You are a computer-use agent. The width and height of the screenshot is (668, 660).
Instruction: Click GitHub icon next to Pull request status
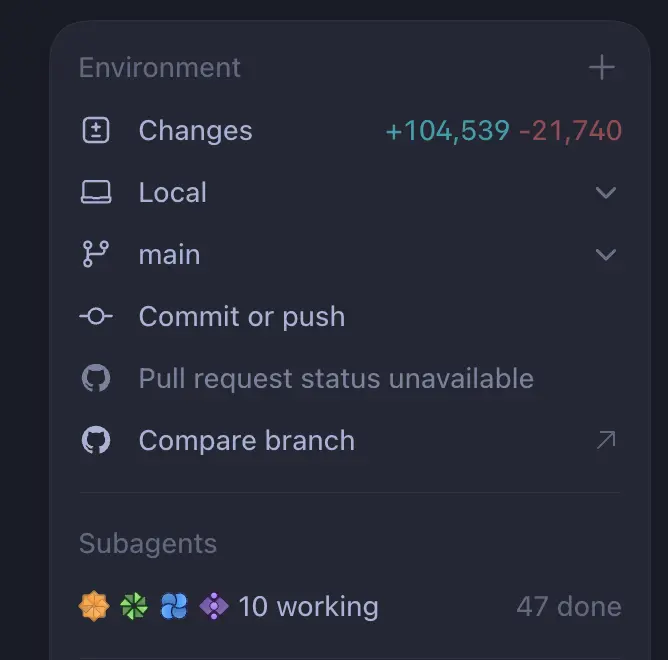(96, 378)
